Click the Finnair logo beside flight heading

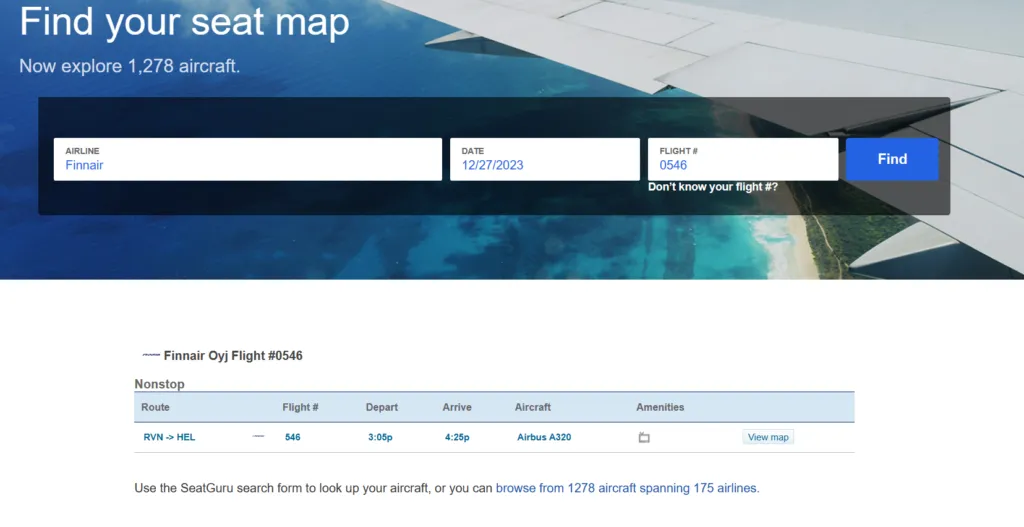(151, 355)
